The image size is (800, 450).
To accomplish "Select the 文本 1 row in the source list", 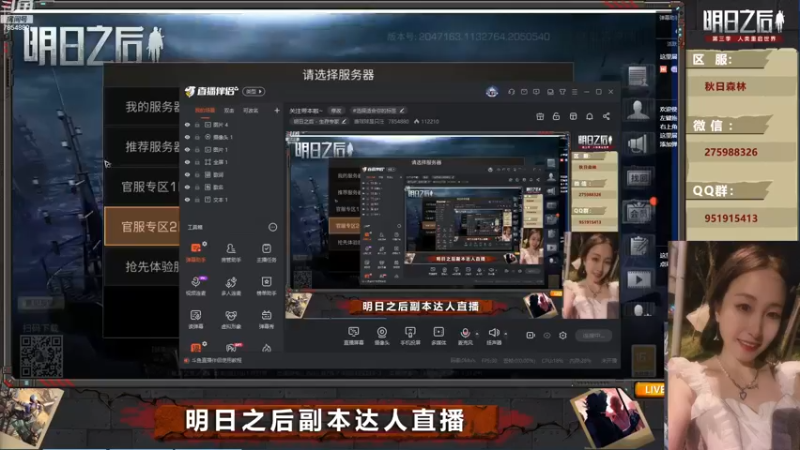I will 232,199.
